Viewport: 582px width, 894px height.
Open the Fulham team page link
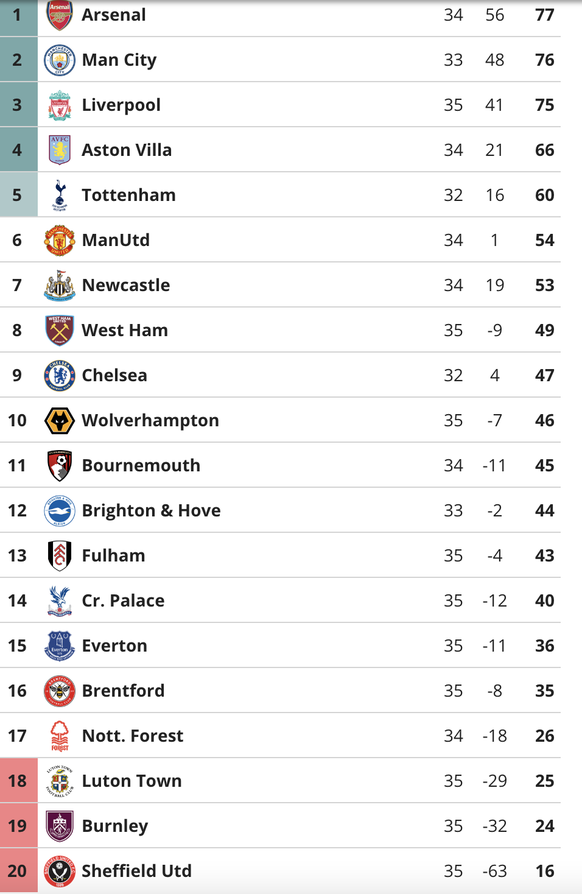[x=113, y=555]
